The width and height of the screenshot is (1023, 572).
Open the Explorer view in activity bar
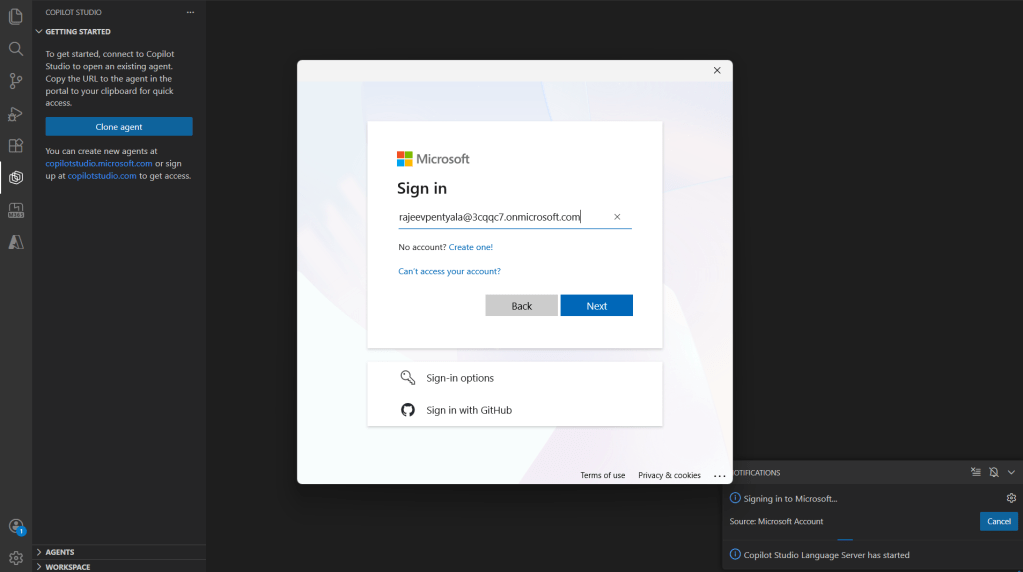click(x=16, y=17)
